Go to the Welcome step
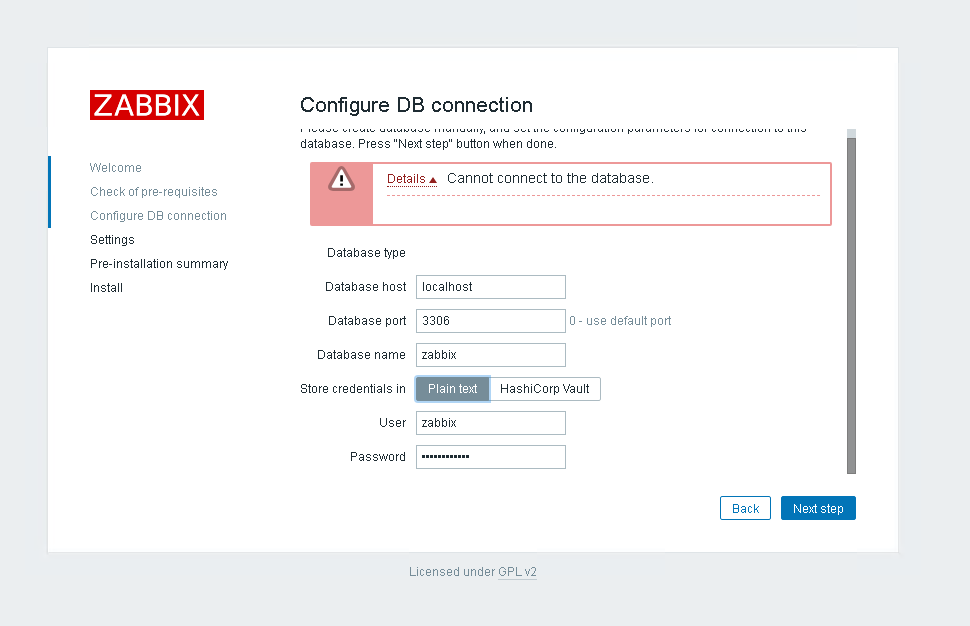Image resolution: width=970 pixels, height=626 pixels. 116,168
